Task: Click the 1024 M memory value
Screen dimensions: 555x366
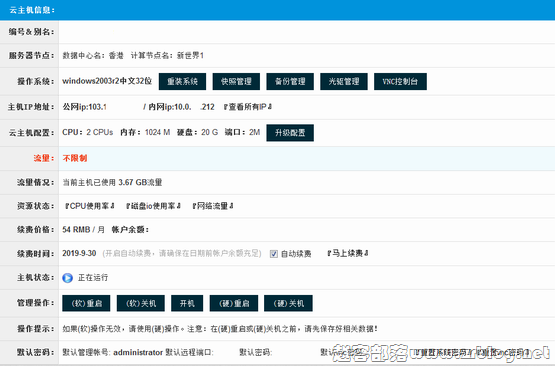Action: pos(158,132)
